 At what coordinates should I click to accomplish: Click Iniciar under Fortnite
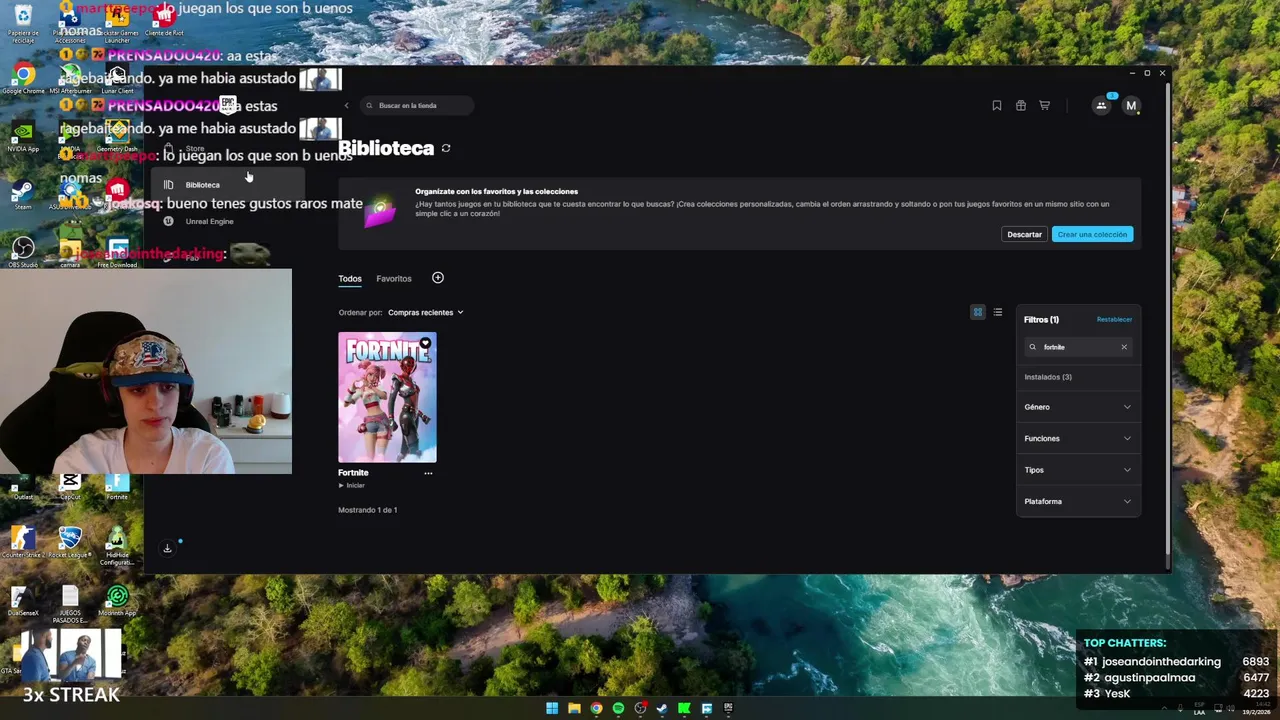(351, 486)
